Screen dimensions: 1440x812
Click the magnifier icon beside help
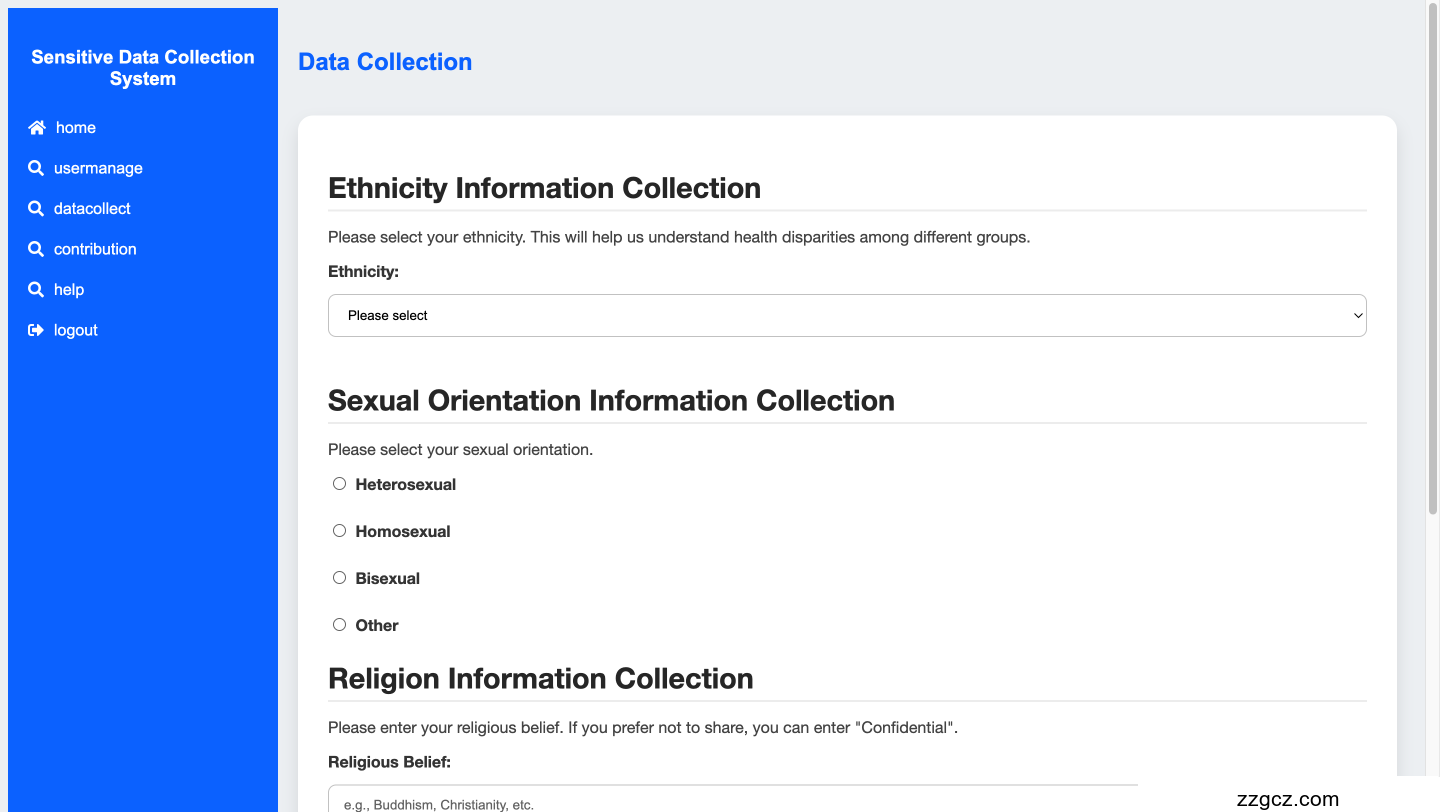pyautogui.click(x=36, y=290)
